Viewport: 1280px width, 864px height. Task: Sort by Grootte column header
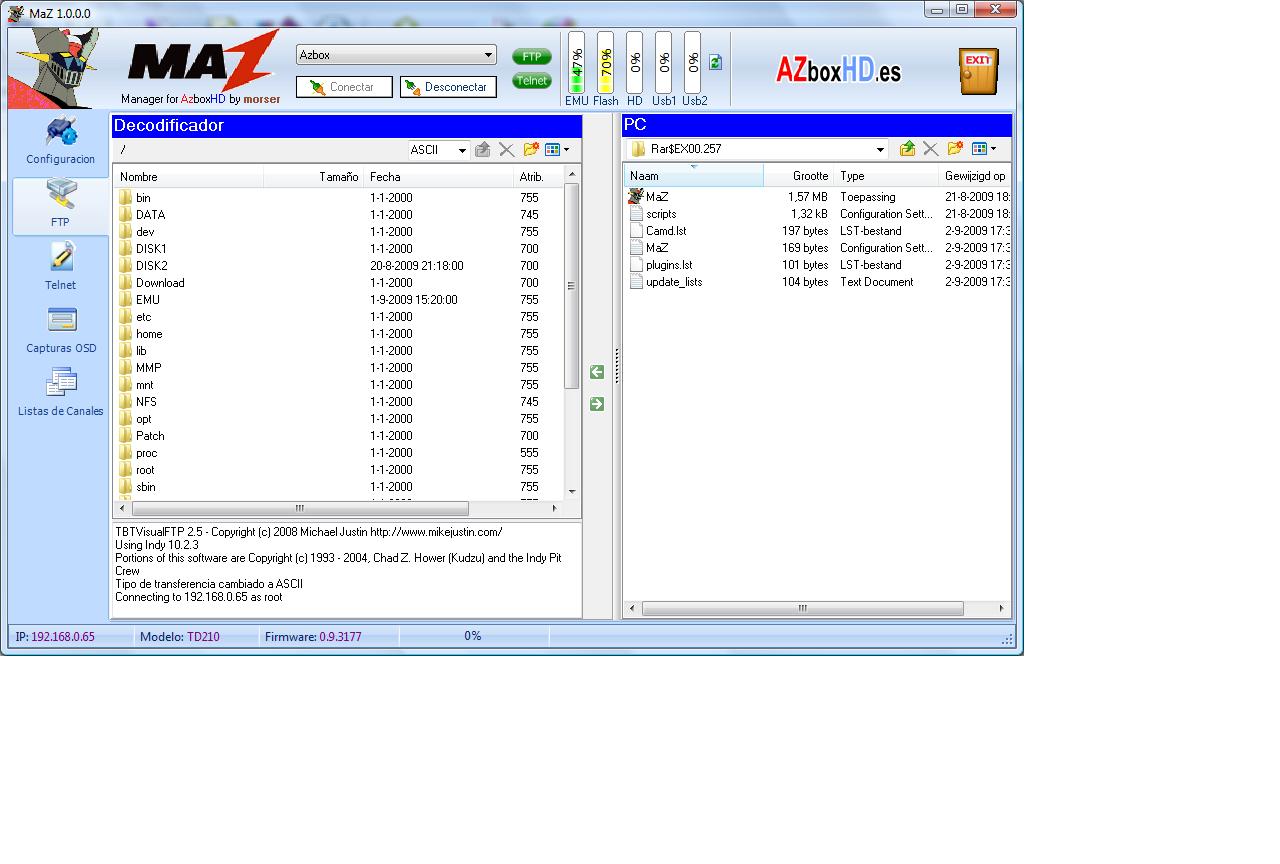click(799, 176)
